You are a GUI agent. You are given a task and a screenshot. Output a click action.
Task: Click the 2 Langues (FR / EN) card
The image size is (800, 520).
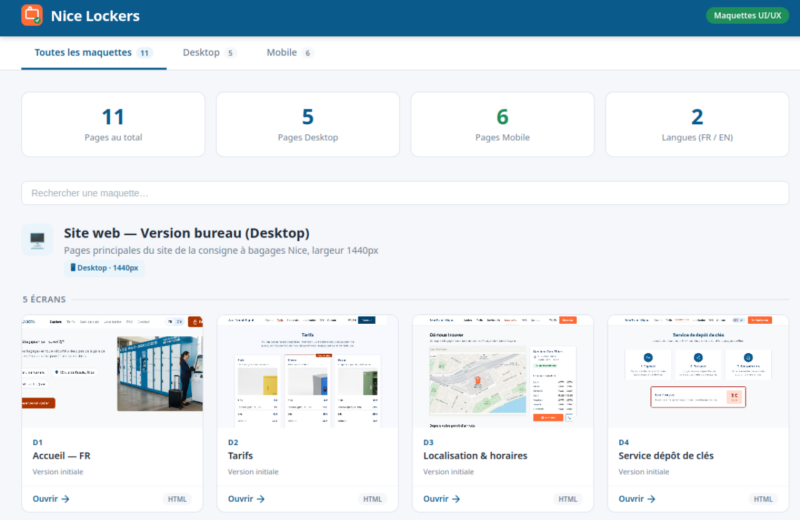697,125
